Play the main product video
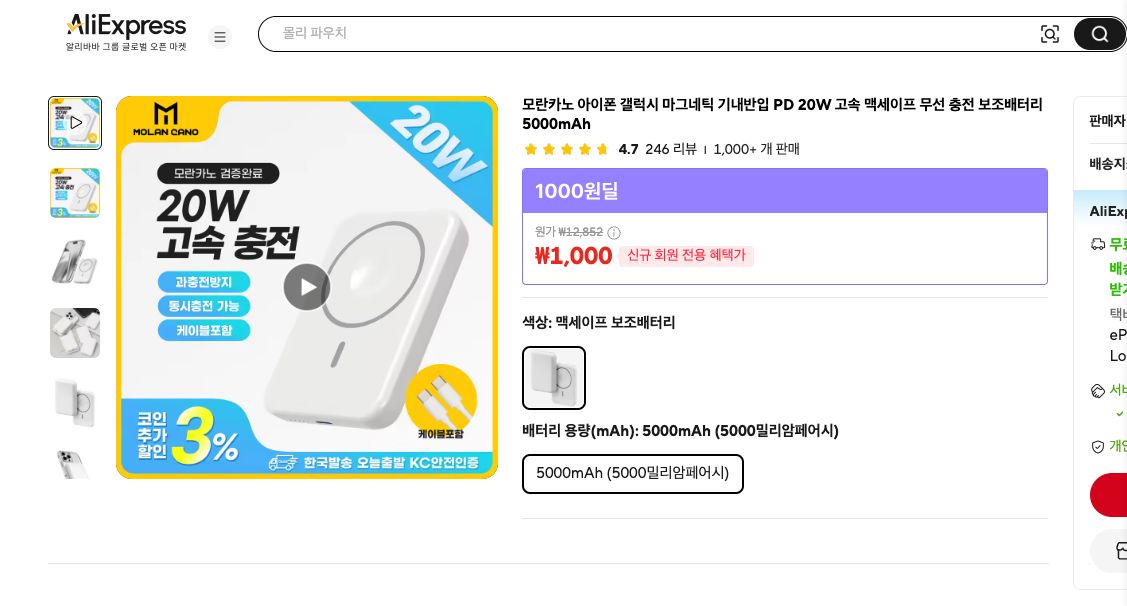 tap(307, 287)
